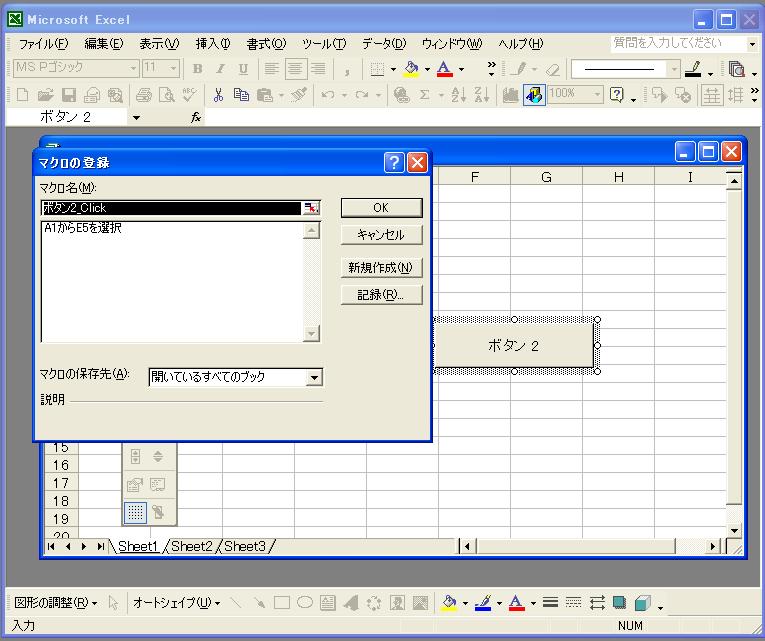Open the AutoShapes menu

(x=177, y=603)
